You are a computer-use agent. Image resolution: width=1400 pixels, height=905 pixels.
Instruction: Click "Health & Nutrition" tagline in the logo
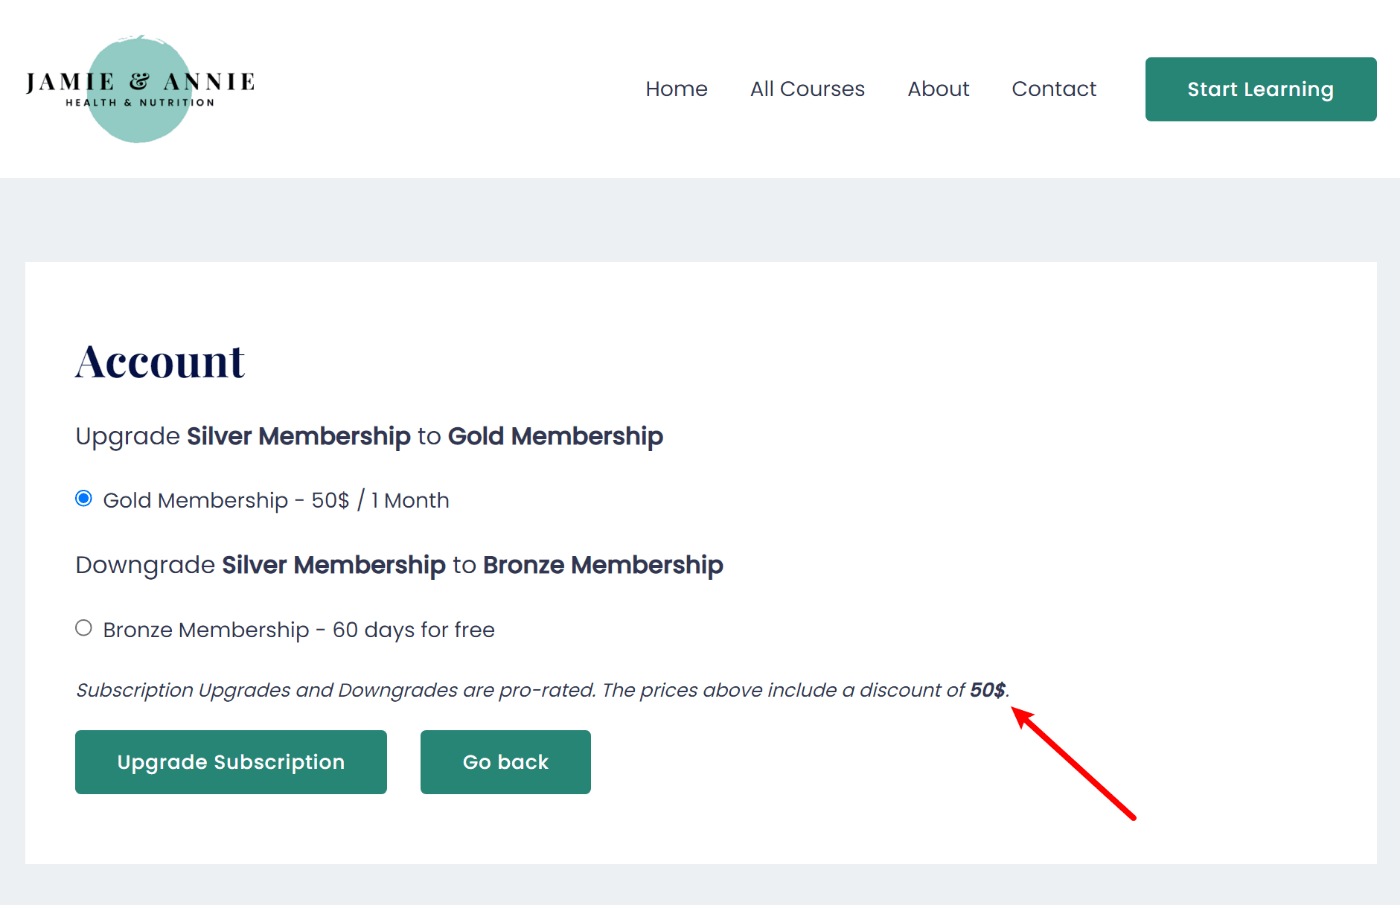(x=140, y=103)
